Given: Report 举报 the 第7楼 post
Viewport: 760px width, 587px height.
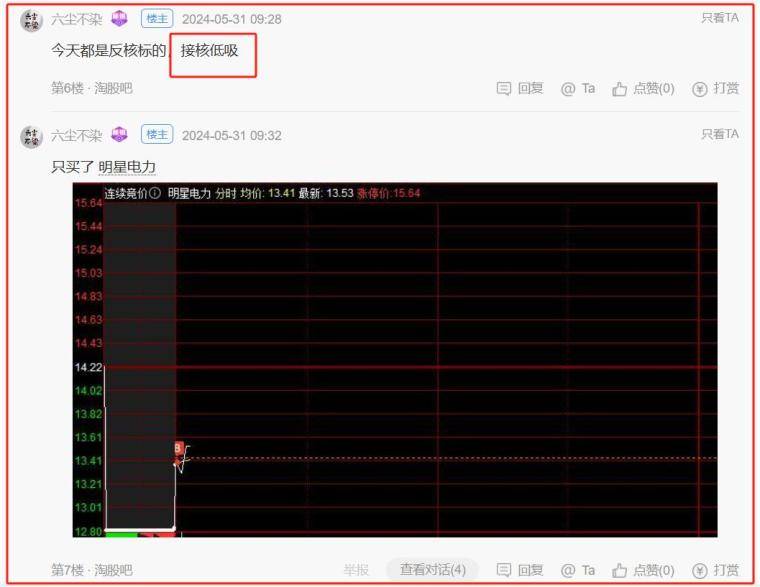Looking at the screenshot, I should pyautogui.click(x=356, y=570).
